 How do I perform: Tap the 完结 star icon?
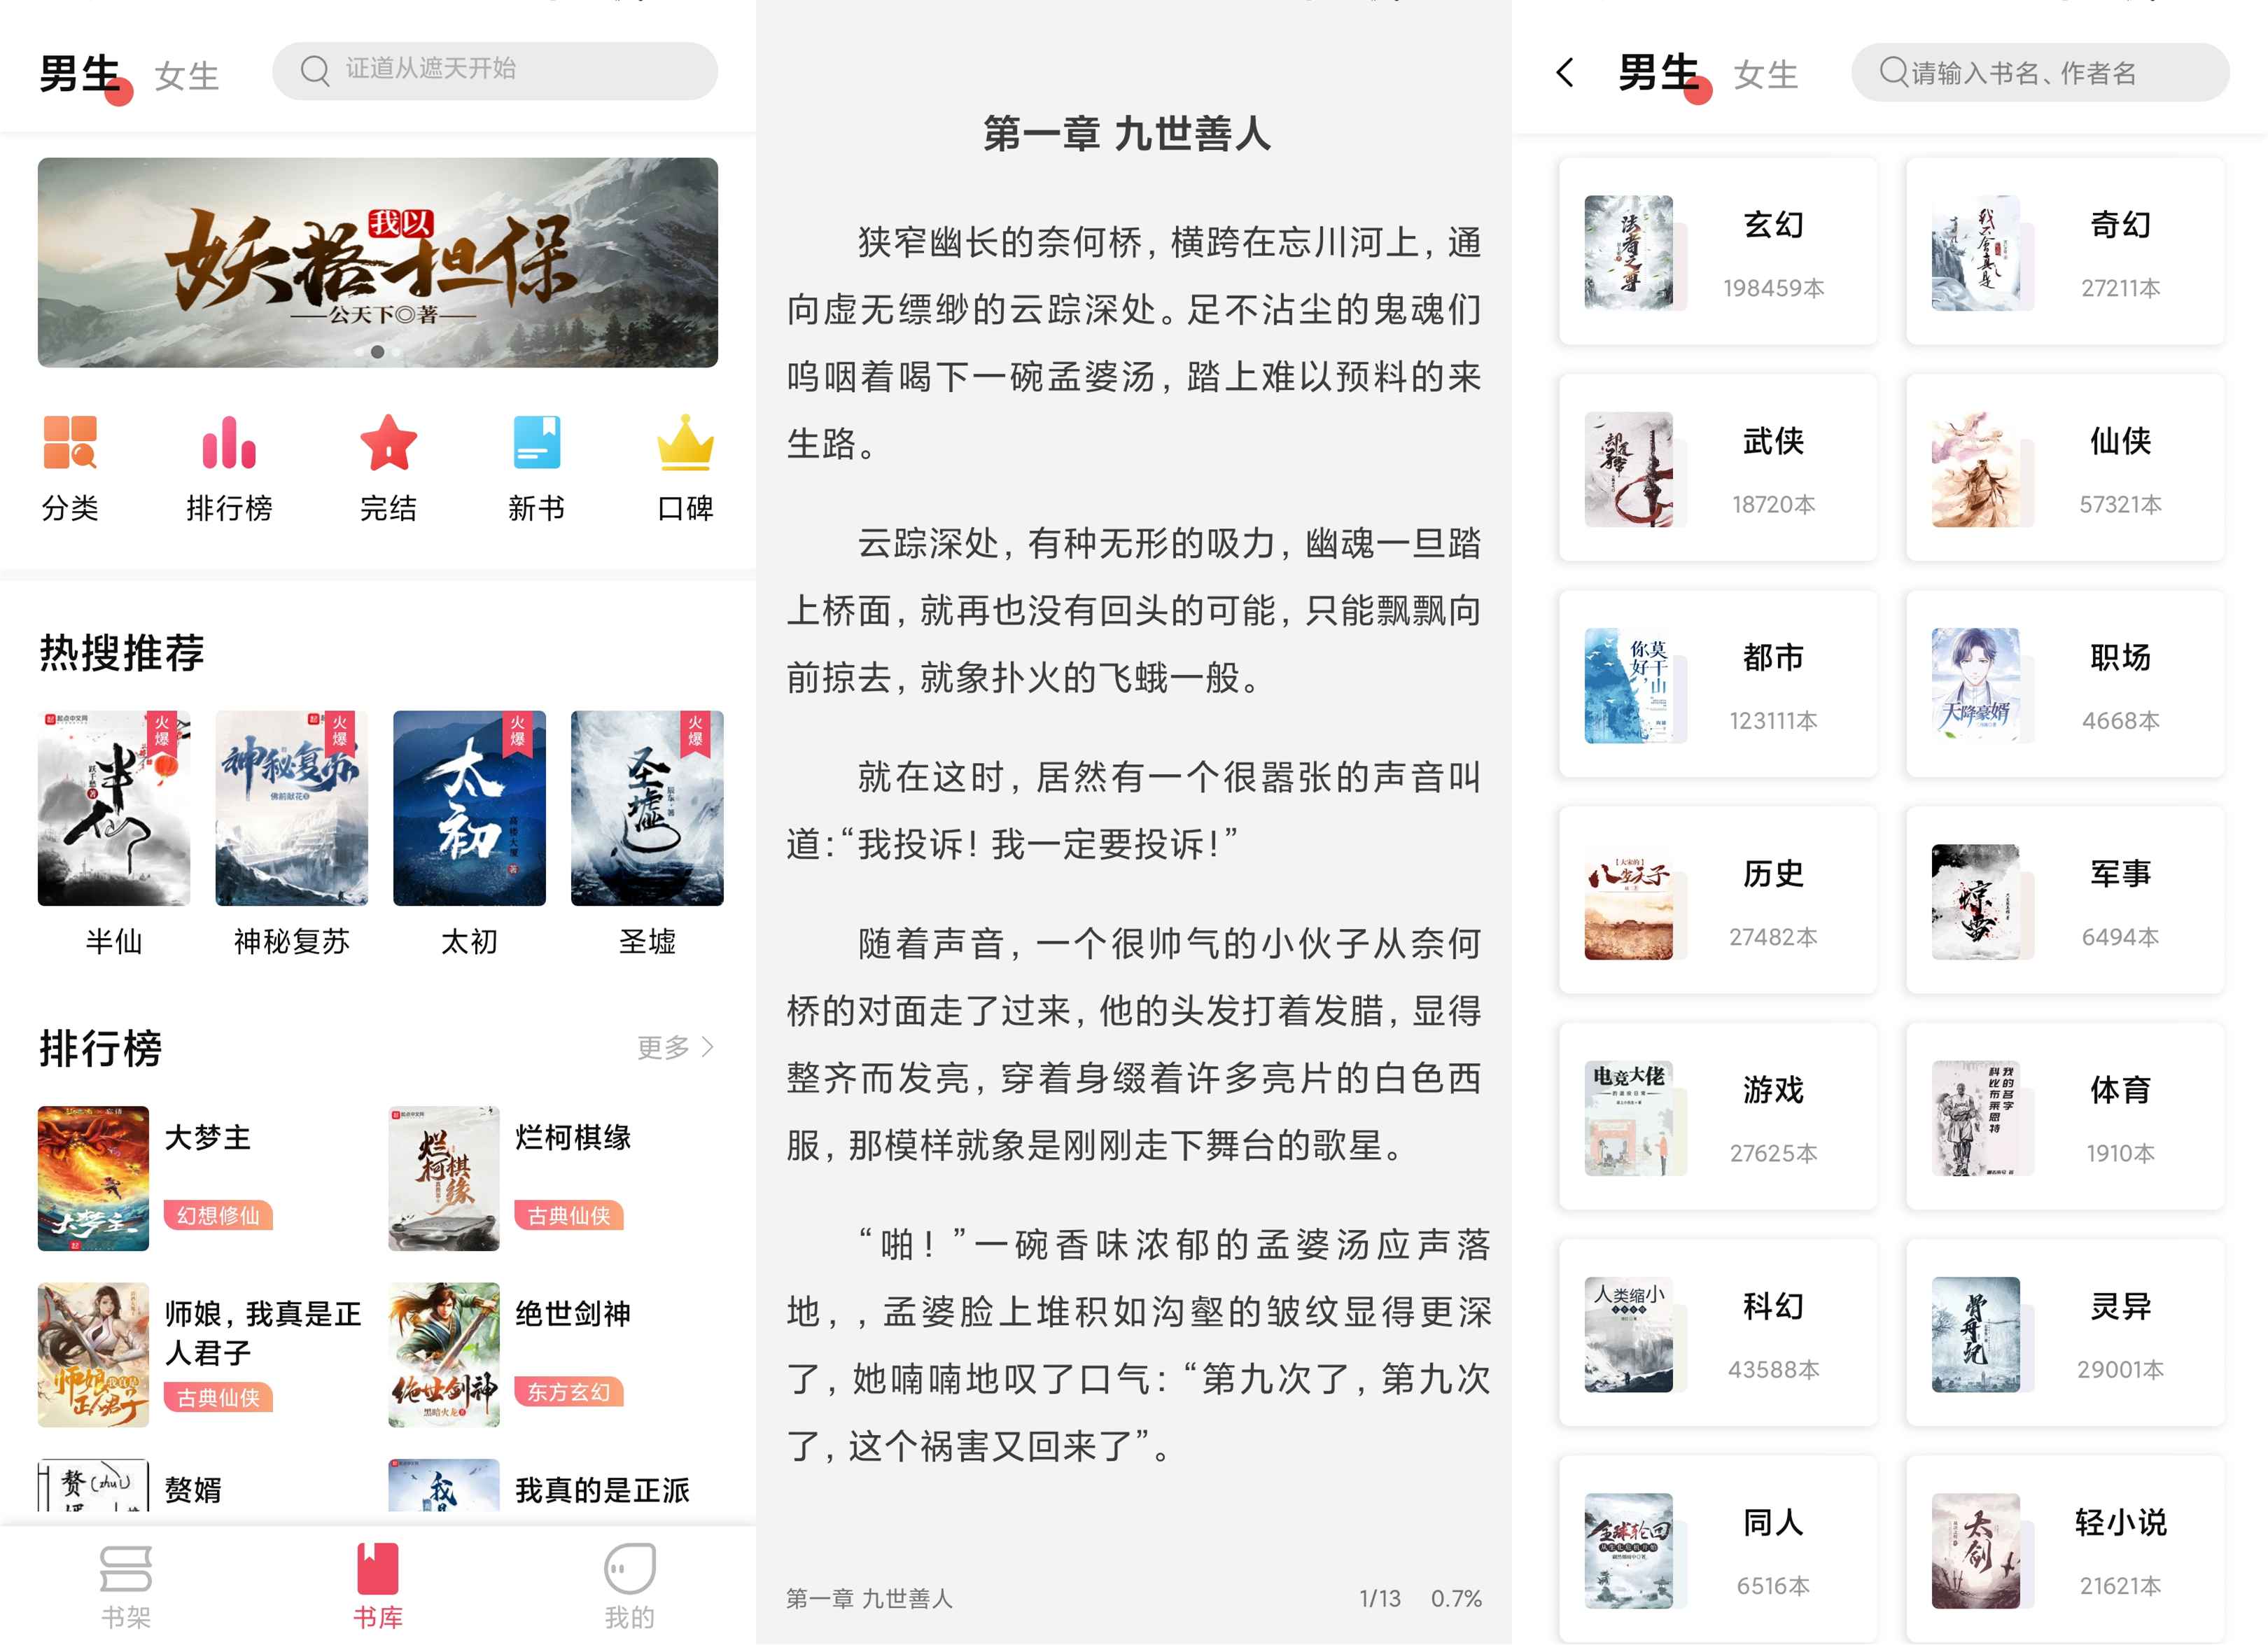click(388, 443)
